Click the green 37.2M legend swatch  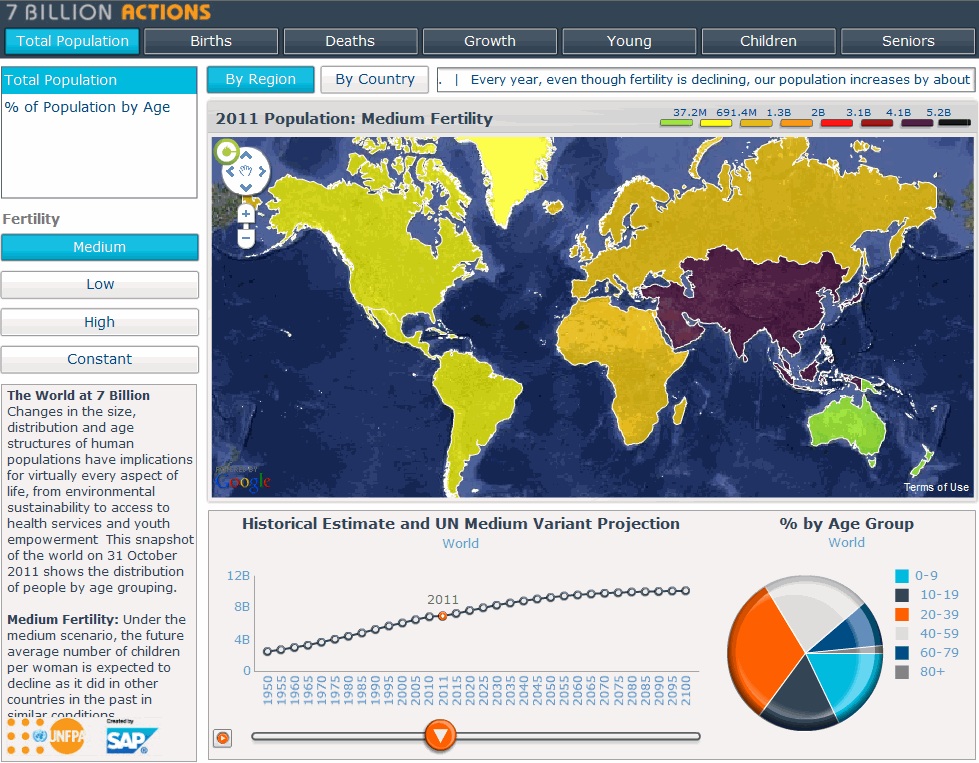click(x=677, y=123)
